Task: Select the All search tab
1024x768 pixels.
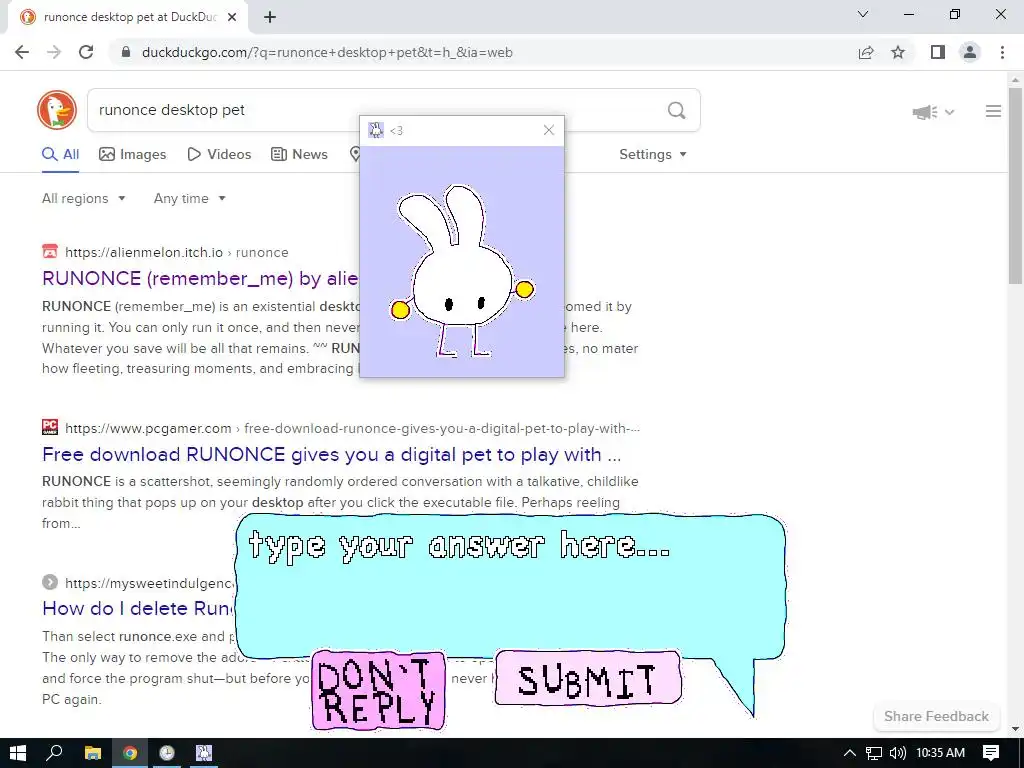Action: [60, 155]
